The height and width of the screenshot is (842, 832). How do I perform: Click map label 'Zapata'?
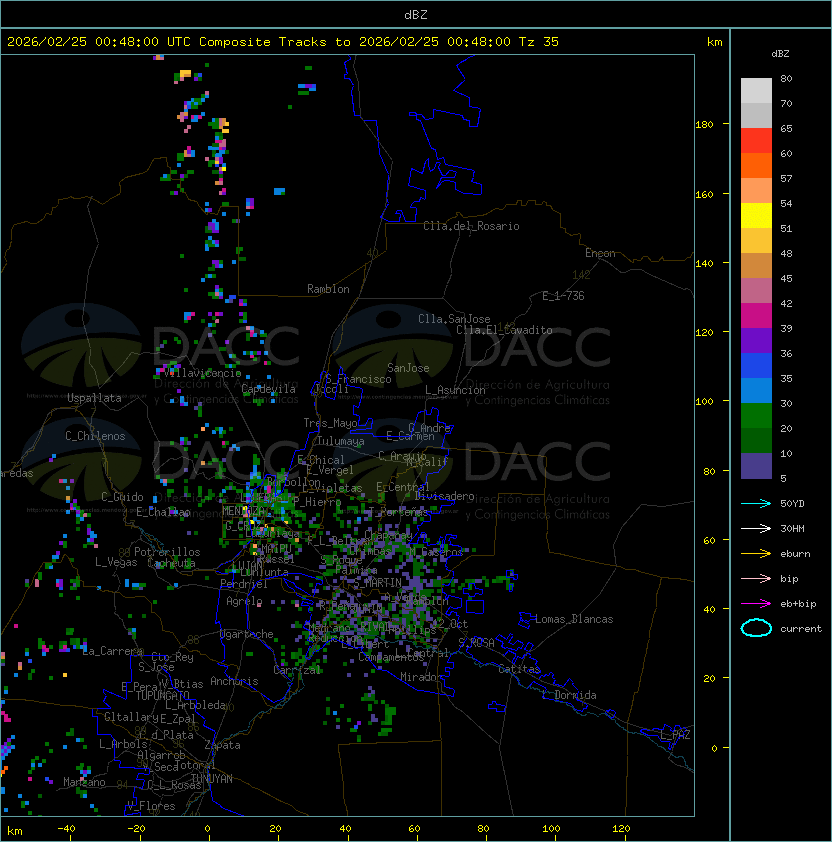click(x=222, y=745)
